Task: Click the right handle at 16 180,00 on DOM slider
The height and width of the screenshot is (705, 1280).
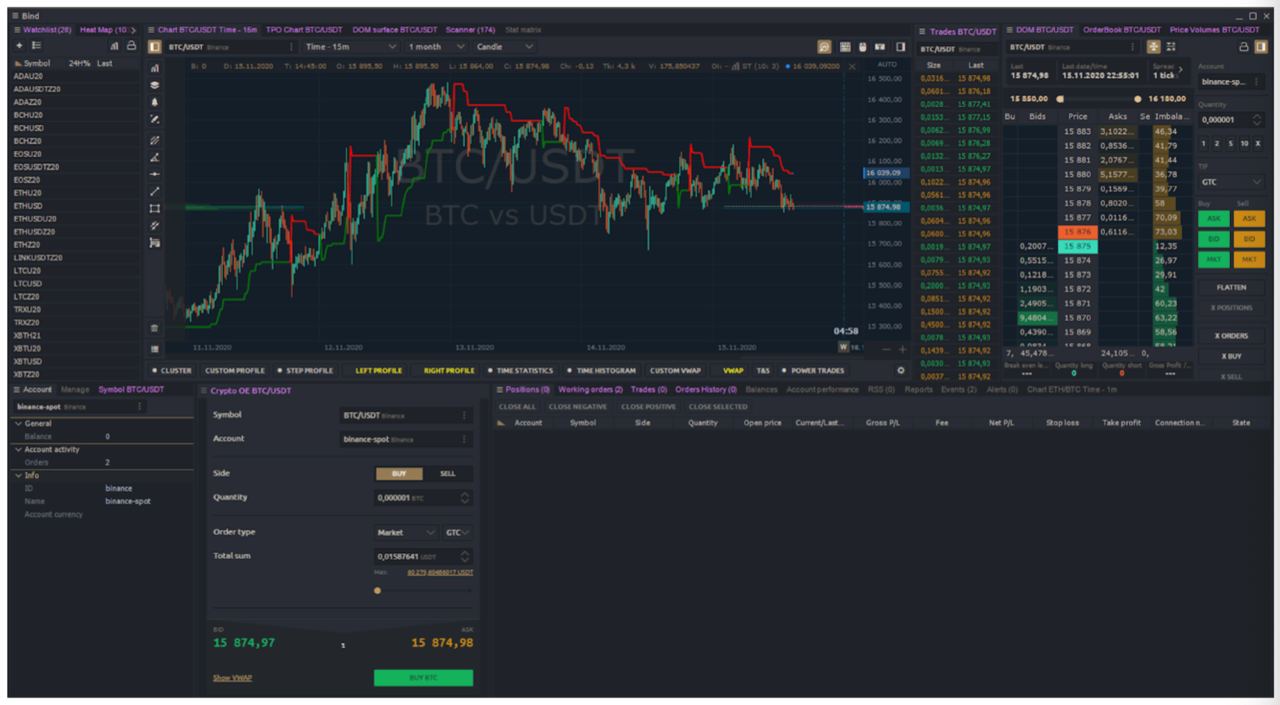Action: pyautogui.click(x=1137, y=99)
